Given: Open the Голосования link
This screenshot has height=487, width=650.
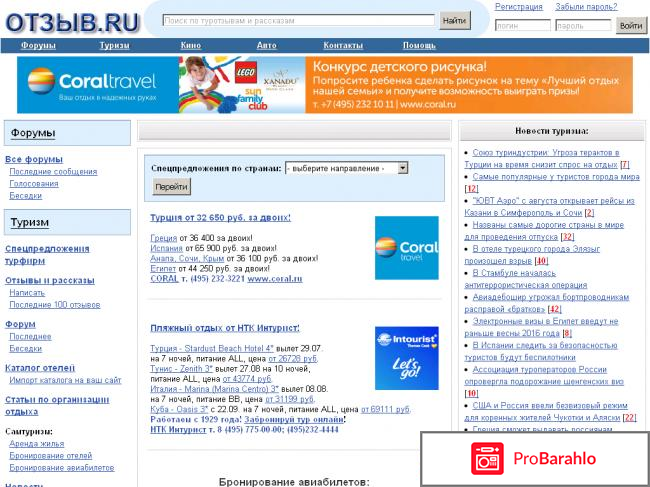Looking at the screenshot, I should point(34,184).
